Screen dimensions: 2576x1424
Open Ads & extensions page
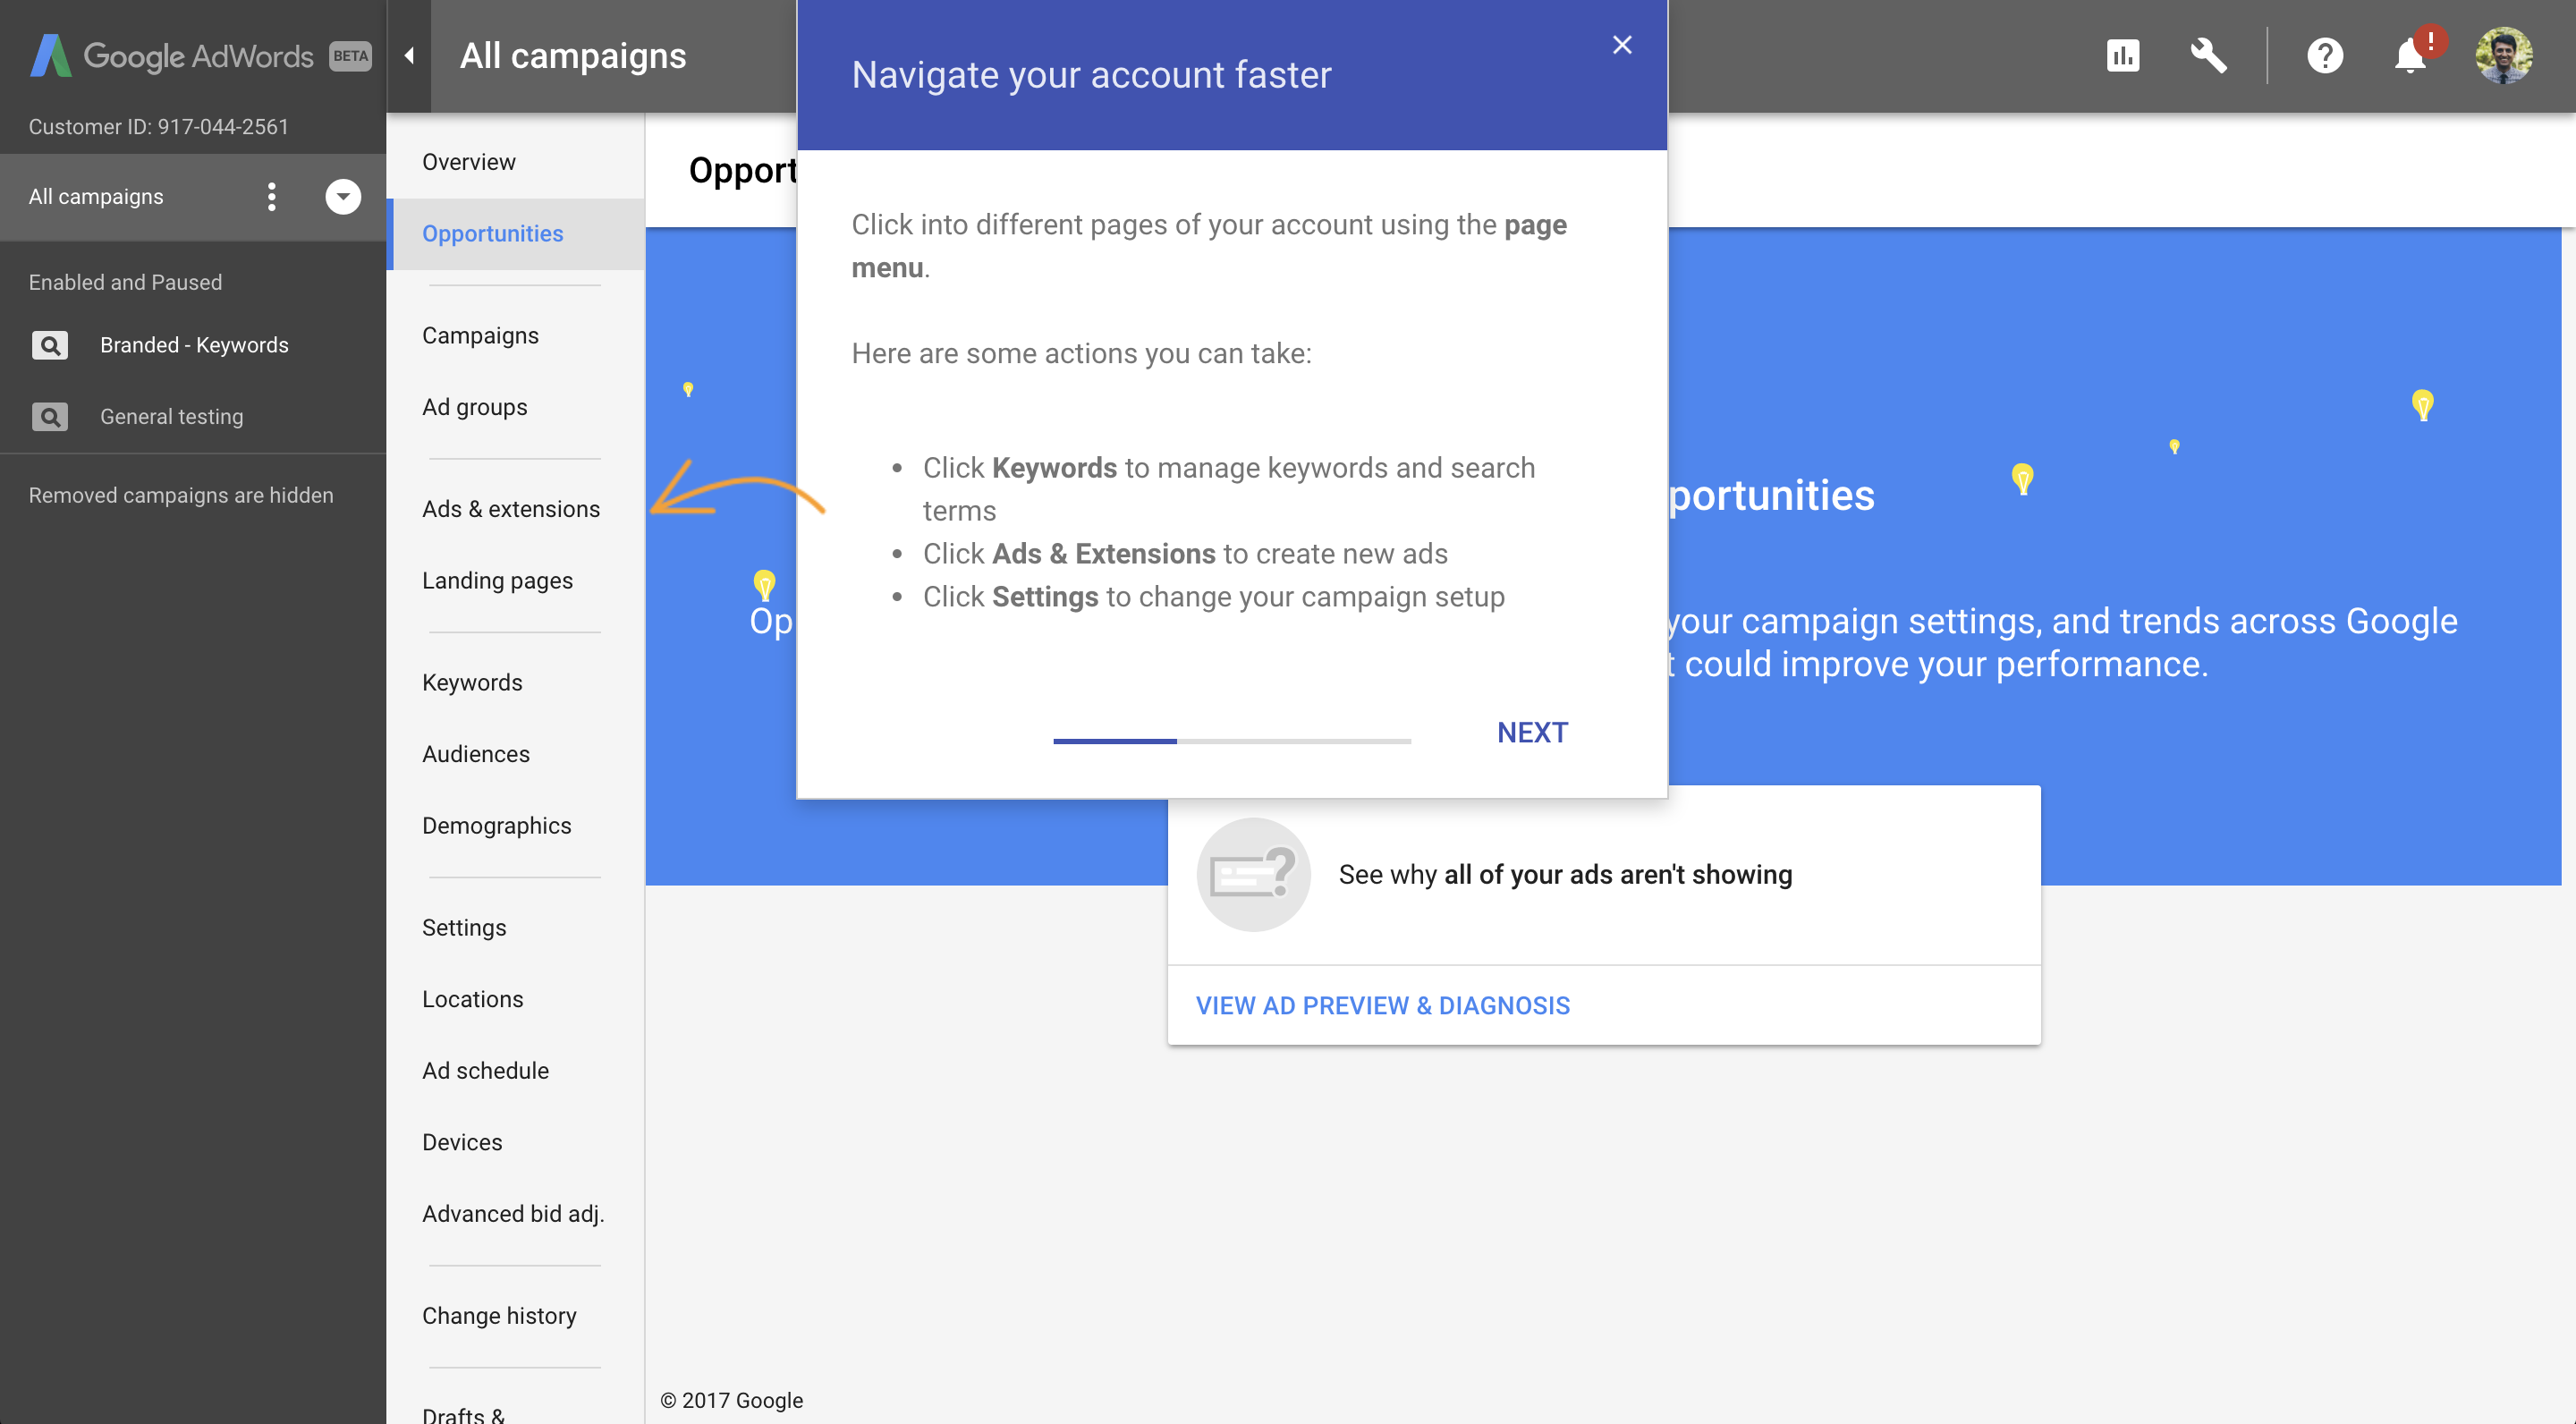point(511,510)
